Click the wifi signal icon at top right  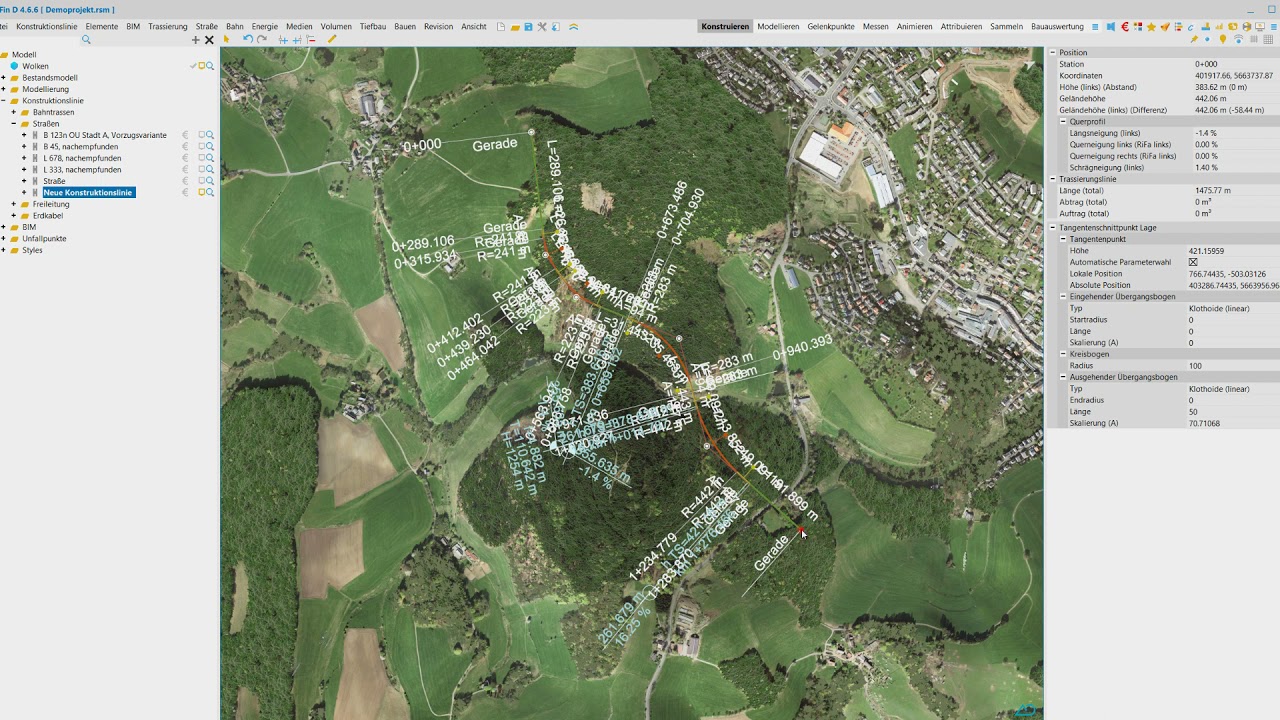1238,39
